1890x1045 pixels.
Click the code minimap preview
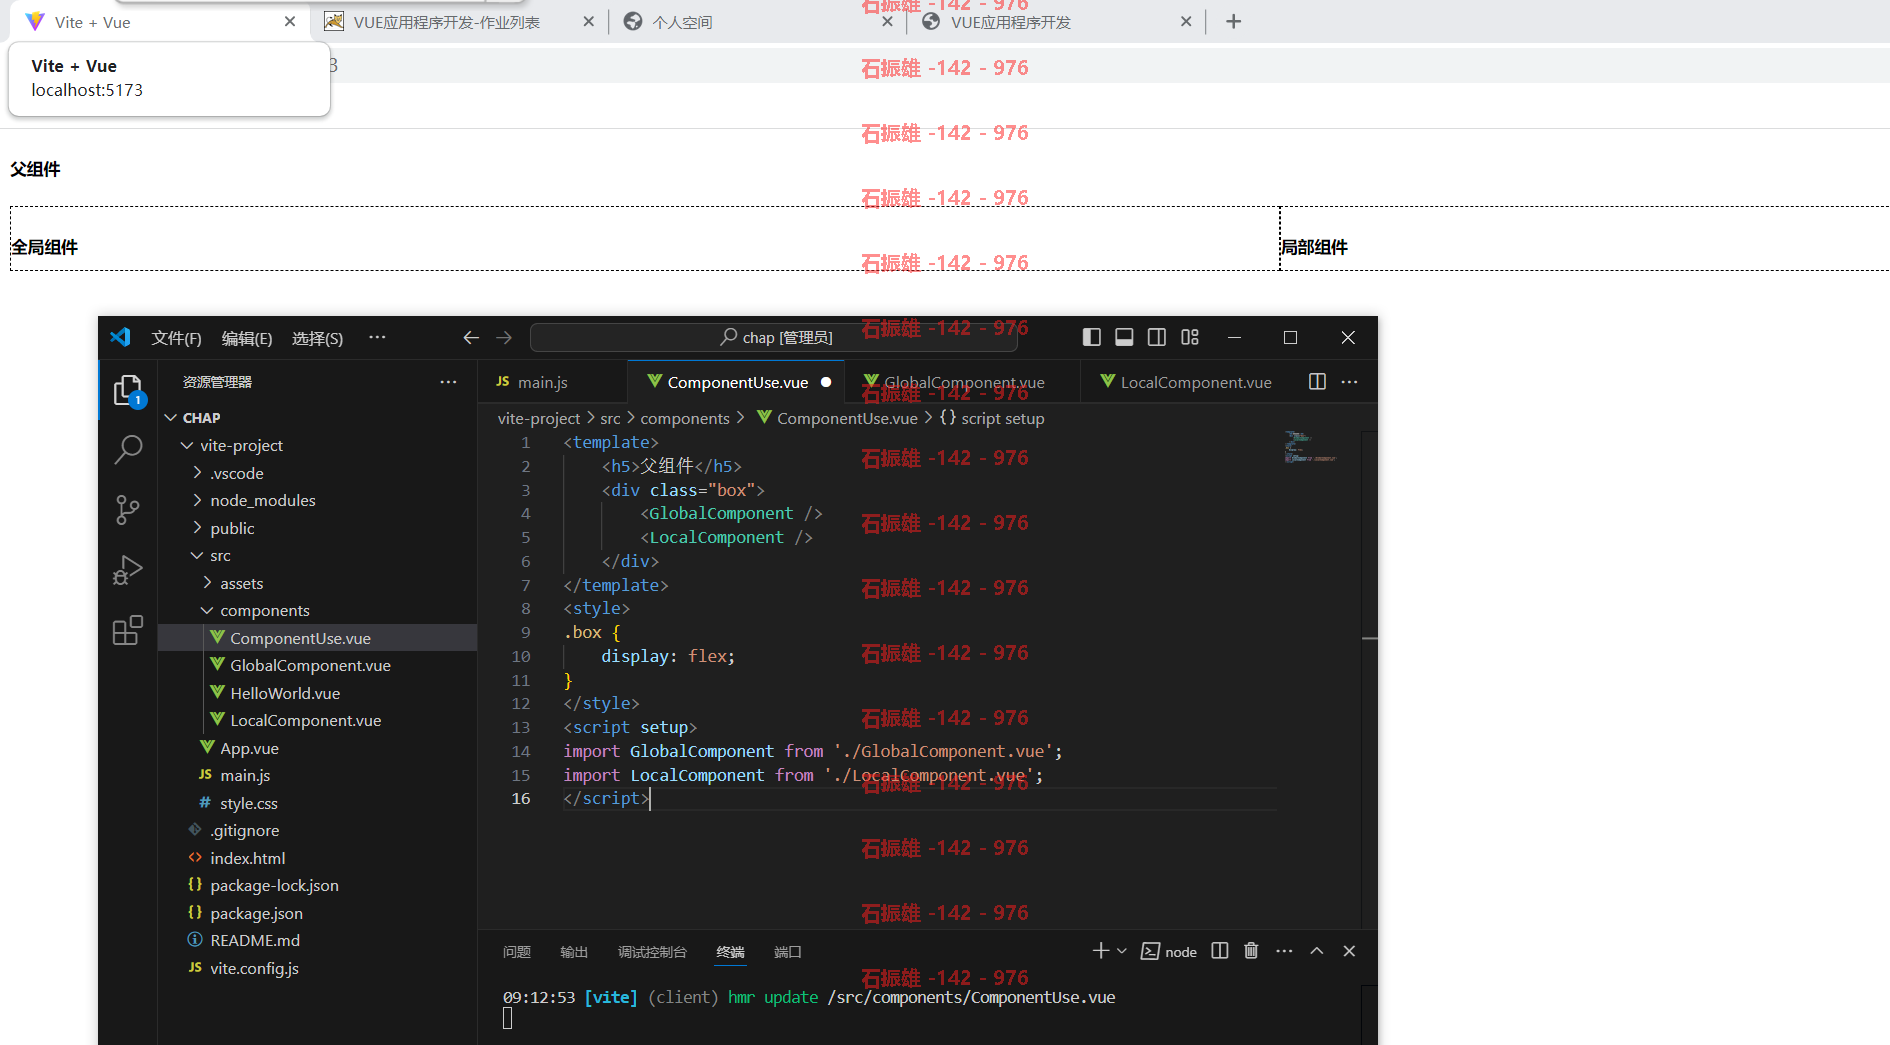click(1310, 447)
